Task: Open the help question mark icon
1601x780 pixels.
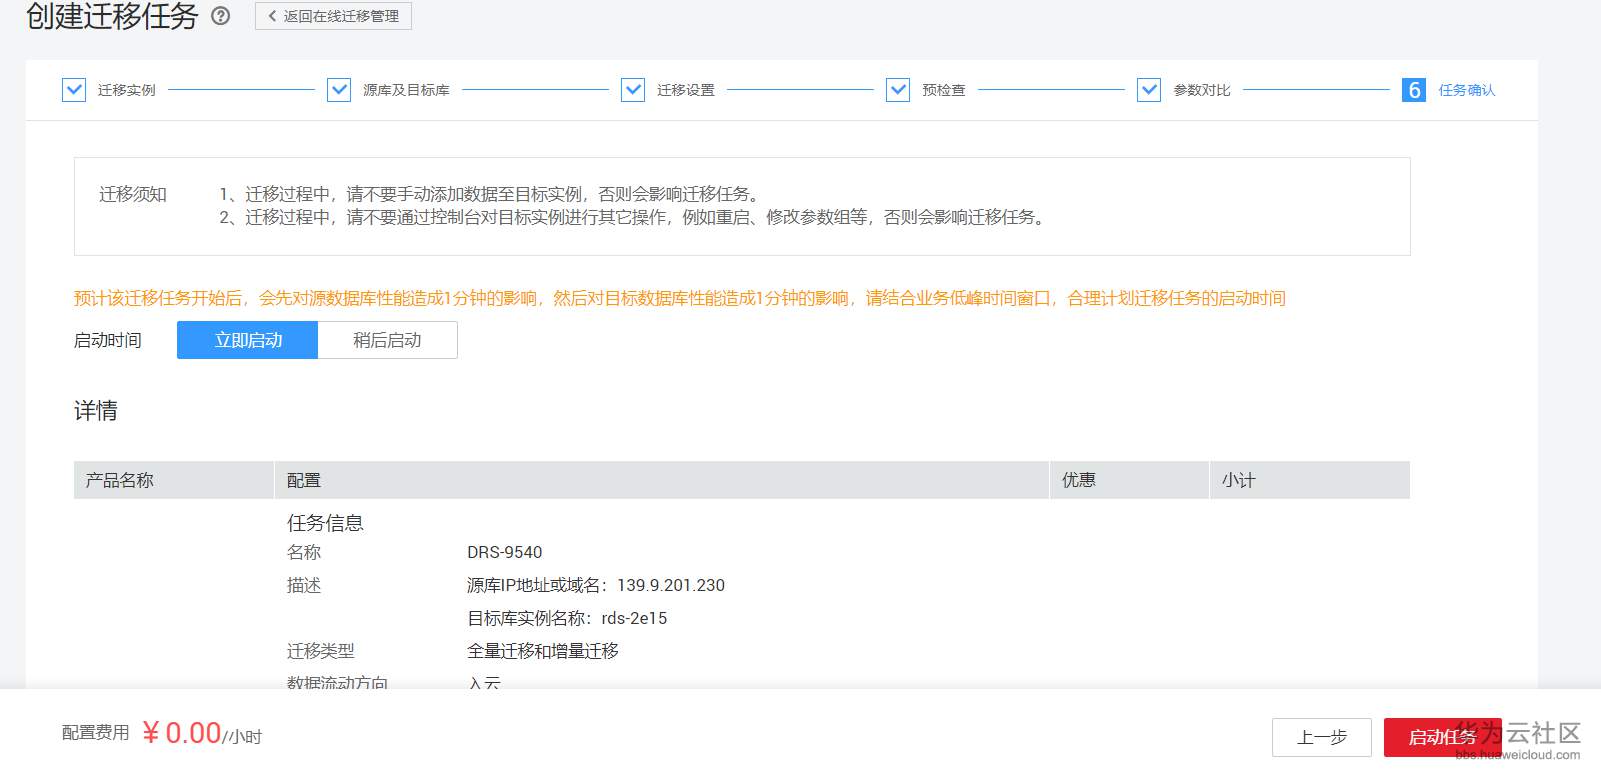Action: [221, 16]
